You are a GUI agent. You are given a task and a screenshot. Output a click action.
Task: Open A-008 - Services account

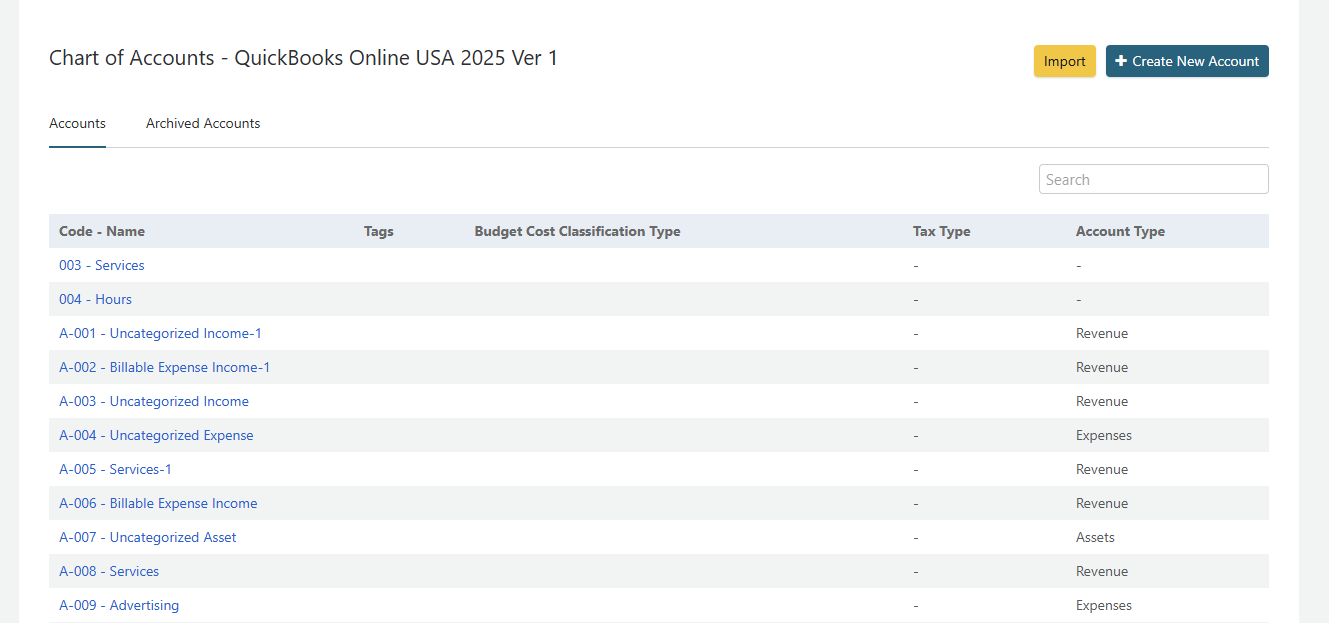click(x=109, y=571)
